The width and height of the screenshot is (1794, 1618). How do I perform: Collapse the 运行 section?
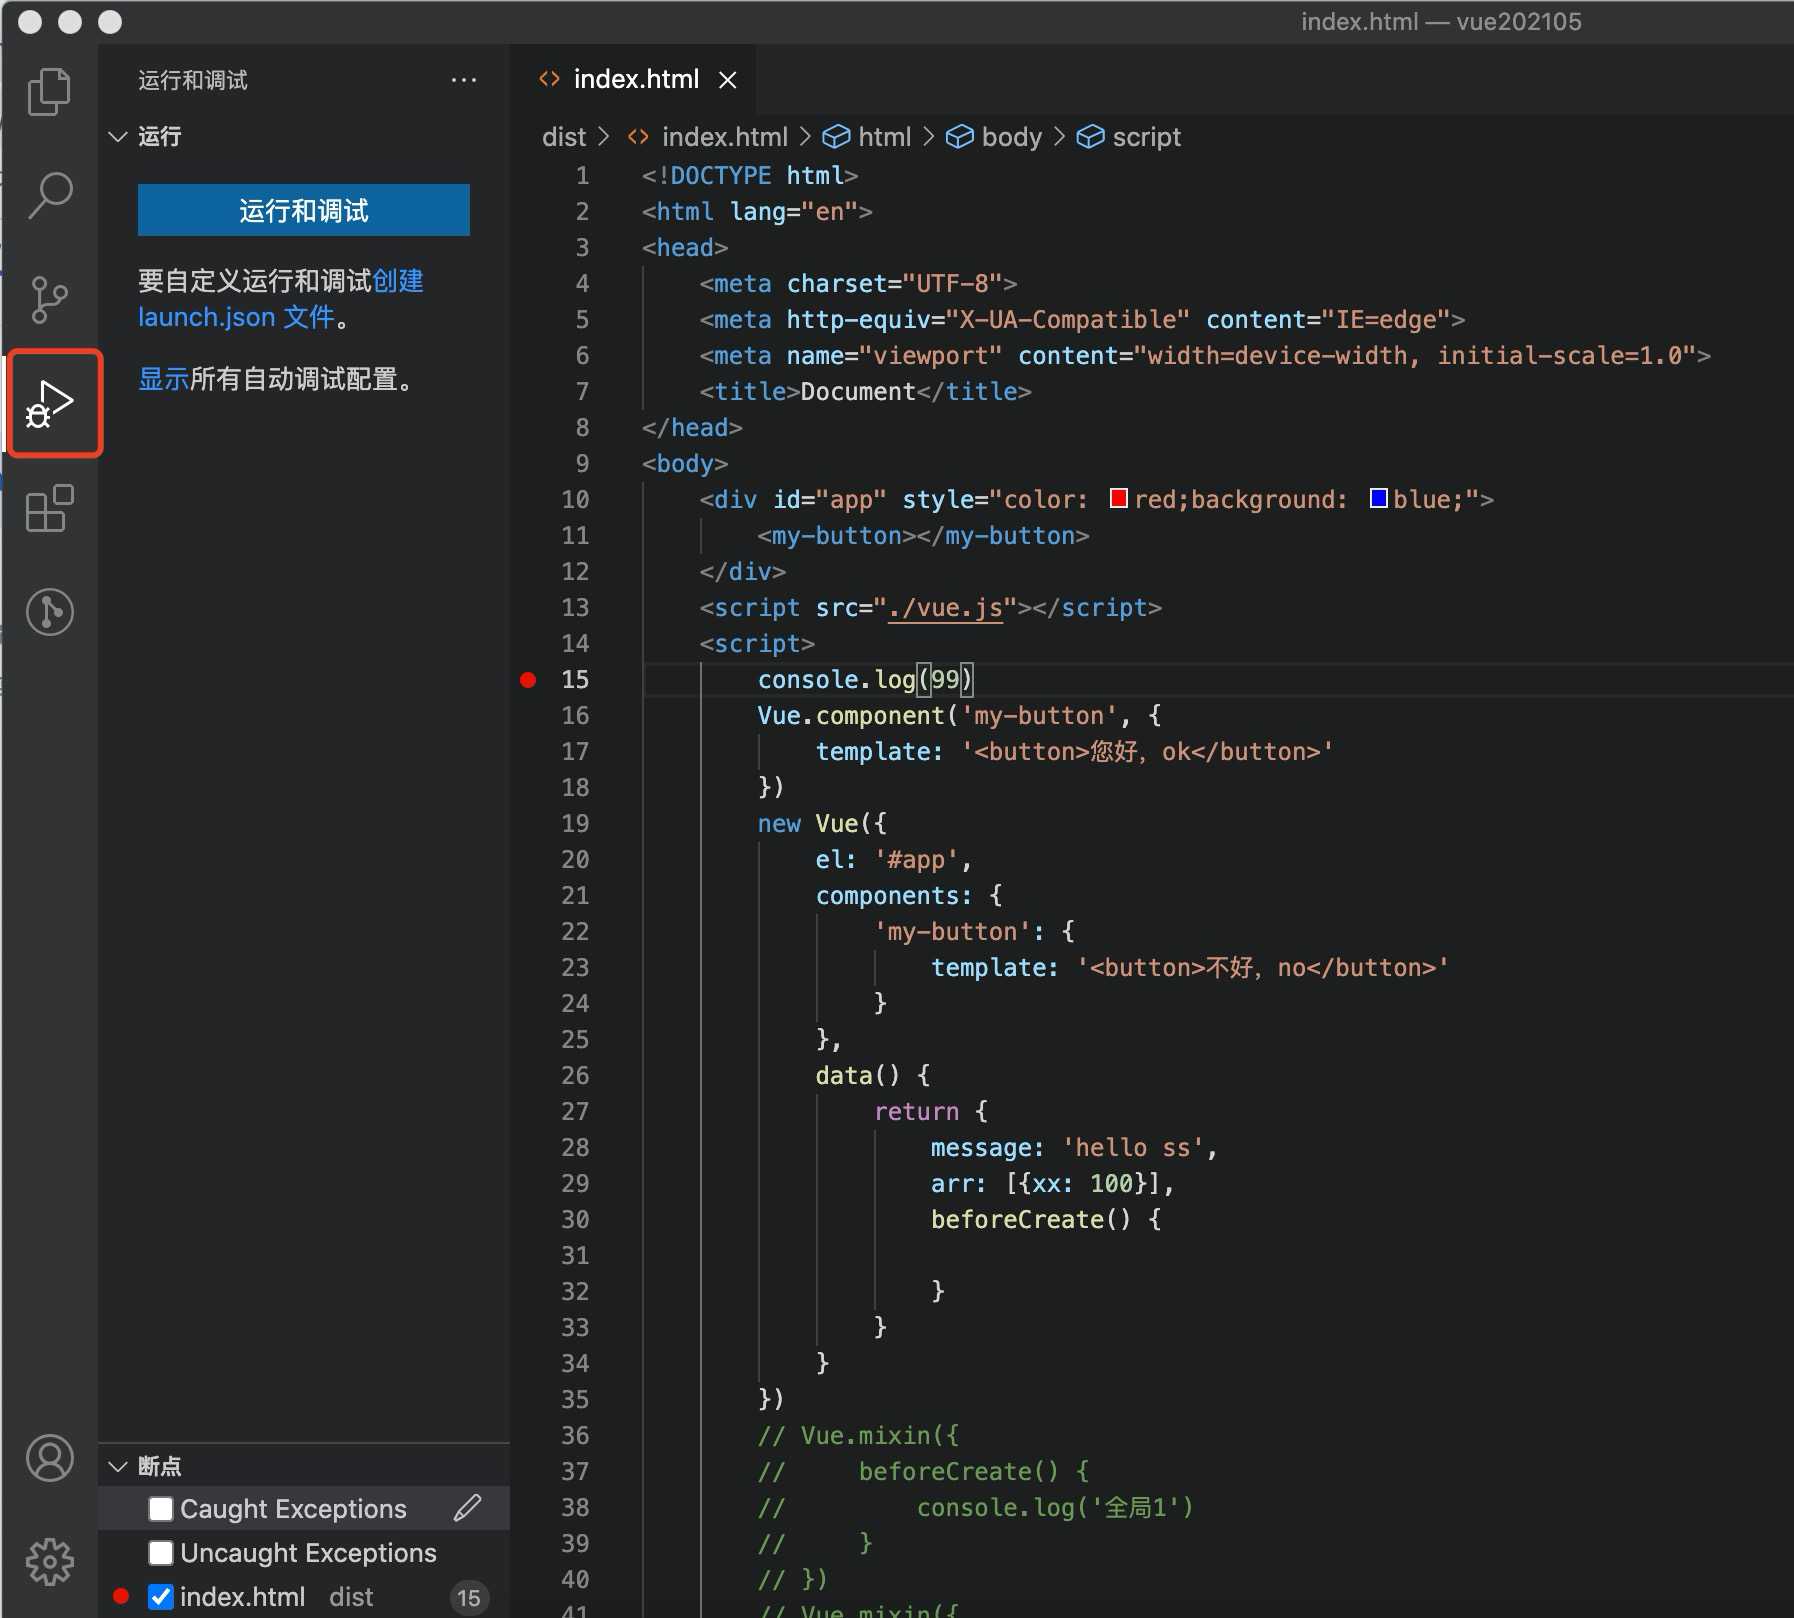[x=118, y=137]
